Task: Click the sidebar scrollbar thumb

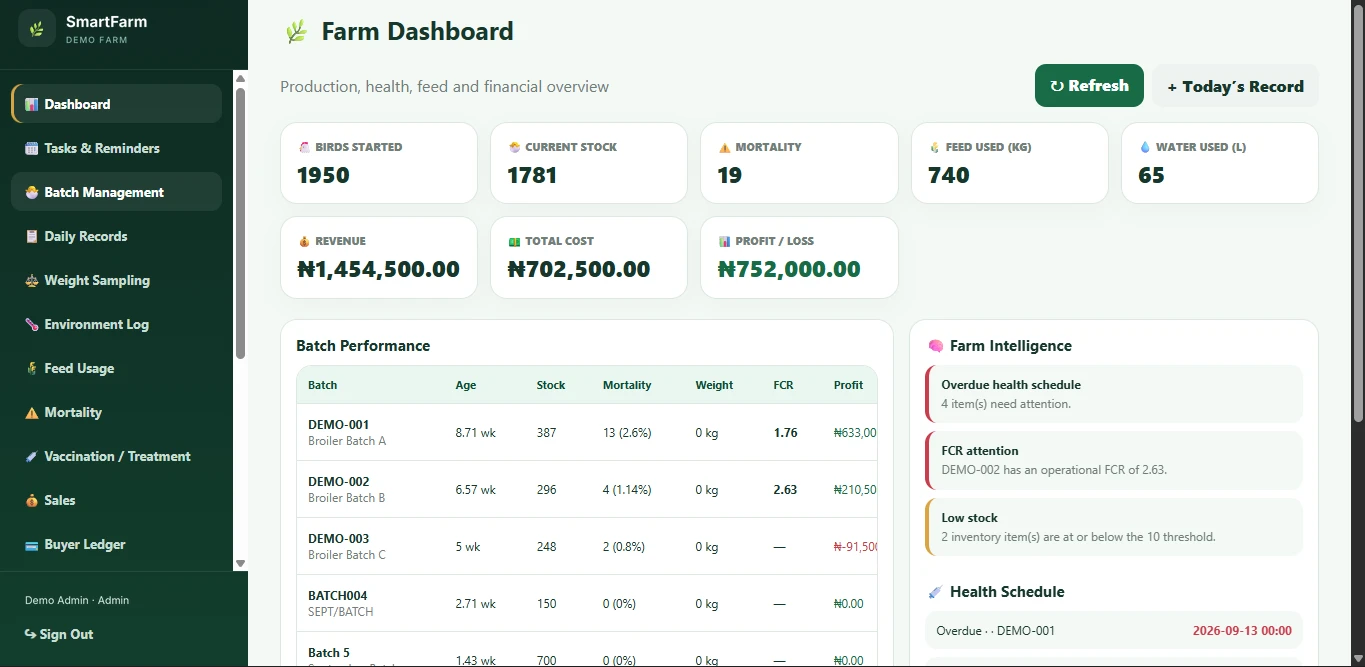Action: [x=240, y=223]
